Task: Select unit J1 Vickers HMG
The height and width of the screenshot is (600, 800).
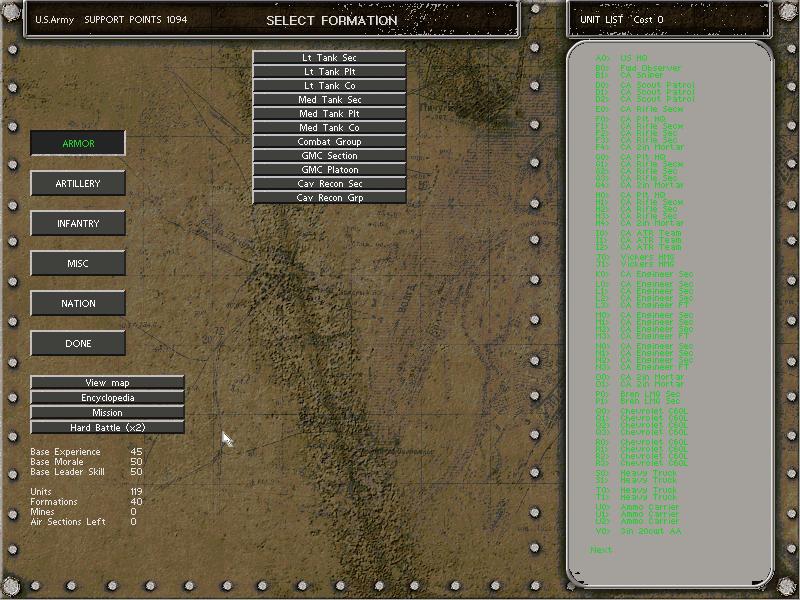Action: tap(635, 264)
